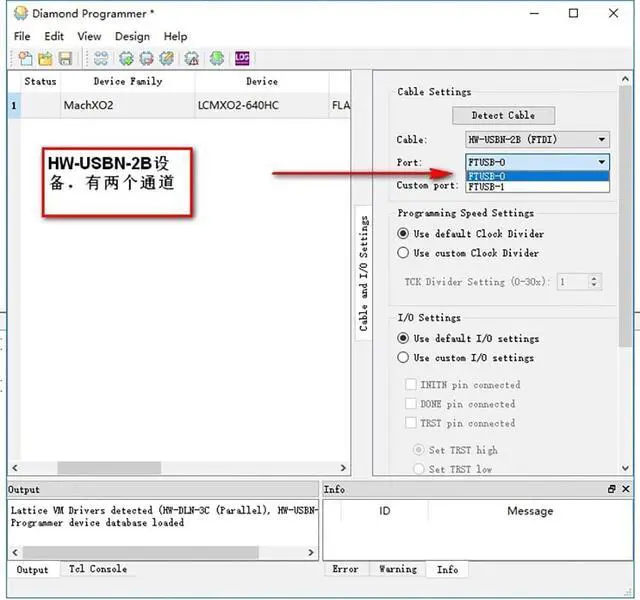640x600 pixels.
Task: Open the Cable dropdown showing HW-USBN-2B (FTDI)
Action: click(537, 140)
